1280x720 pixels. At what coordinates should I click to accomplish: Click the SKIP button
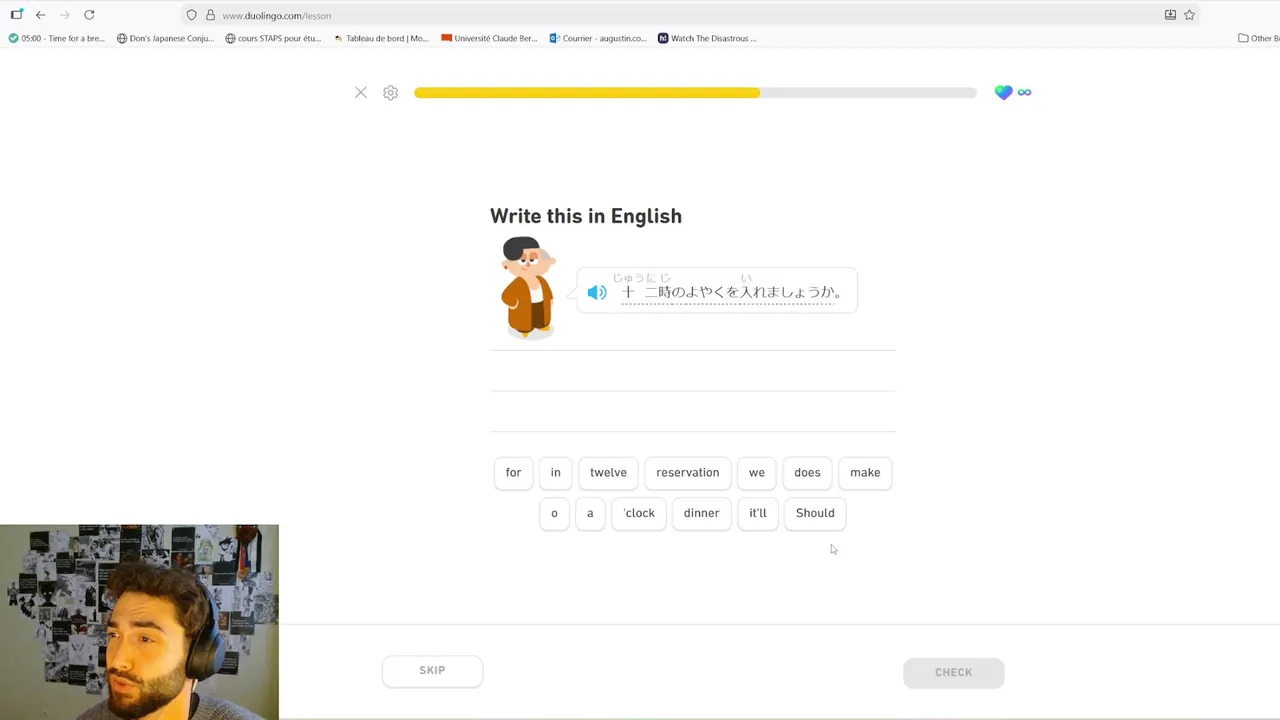pos(432,671)
